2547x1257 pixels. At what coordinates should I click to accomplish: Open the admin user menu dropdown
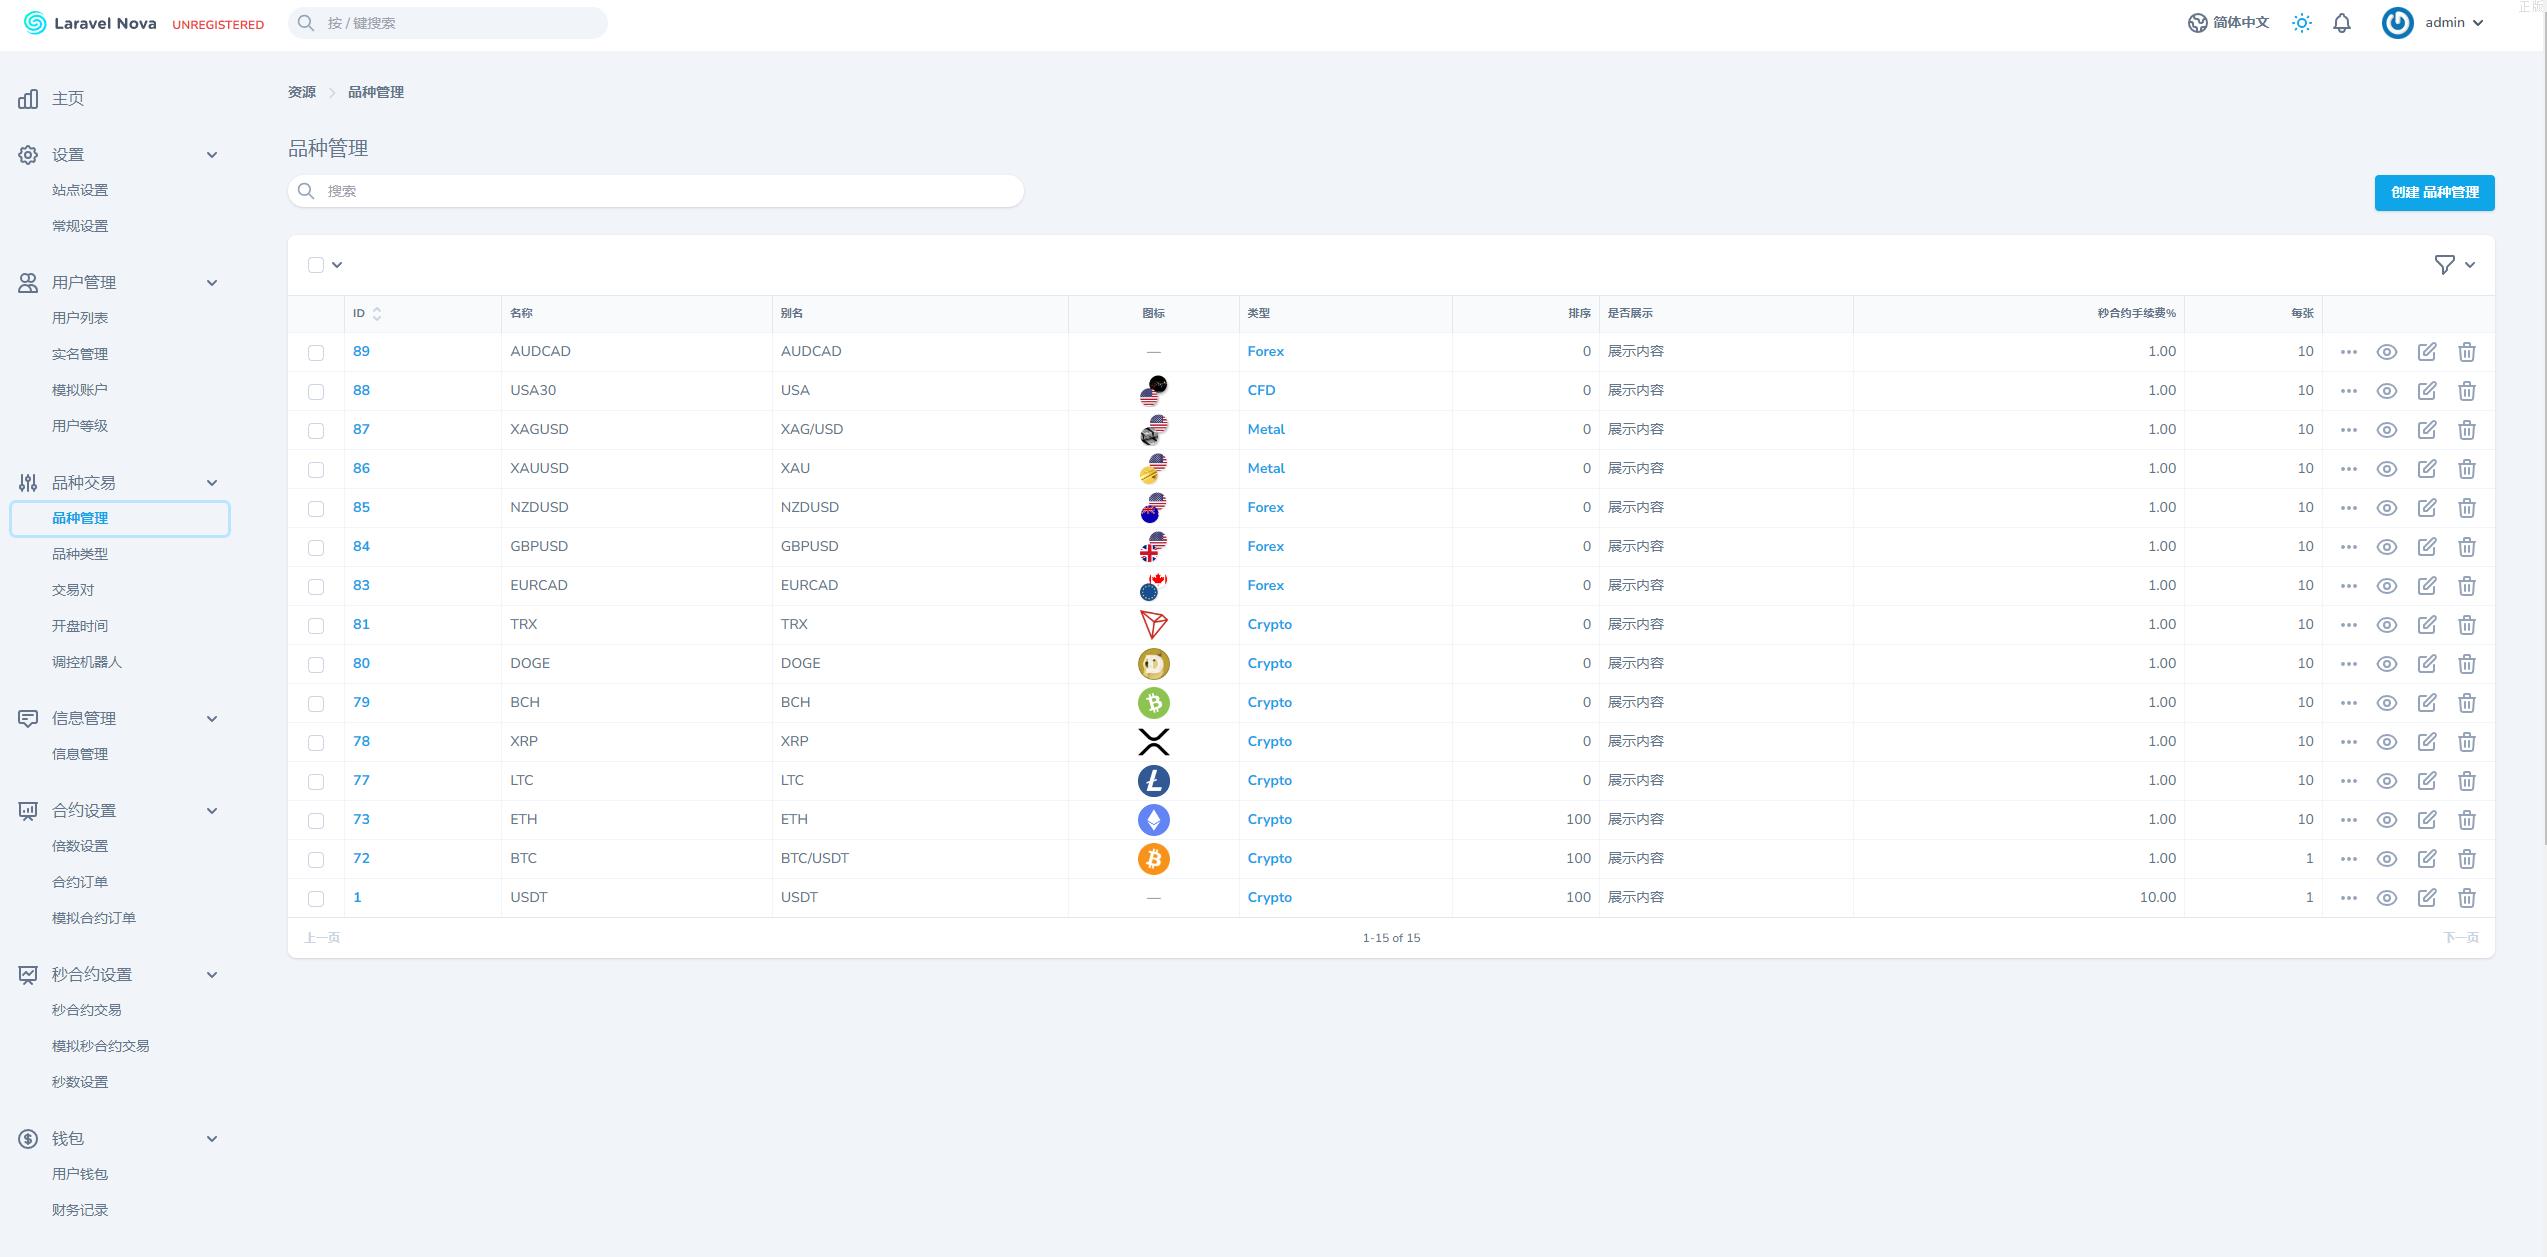pyautogui.click(x=2453, y=23)
